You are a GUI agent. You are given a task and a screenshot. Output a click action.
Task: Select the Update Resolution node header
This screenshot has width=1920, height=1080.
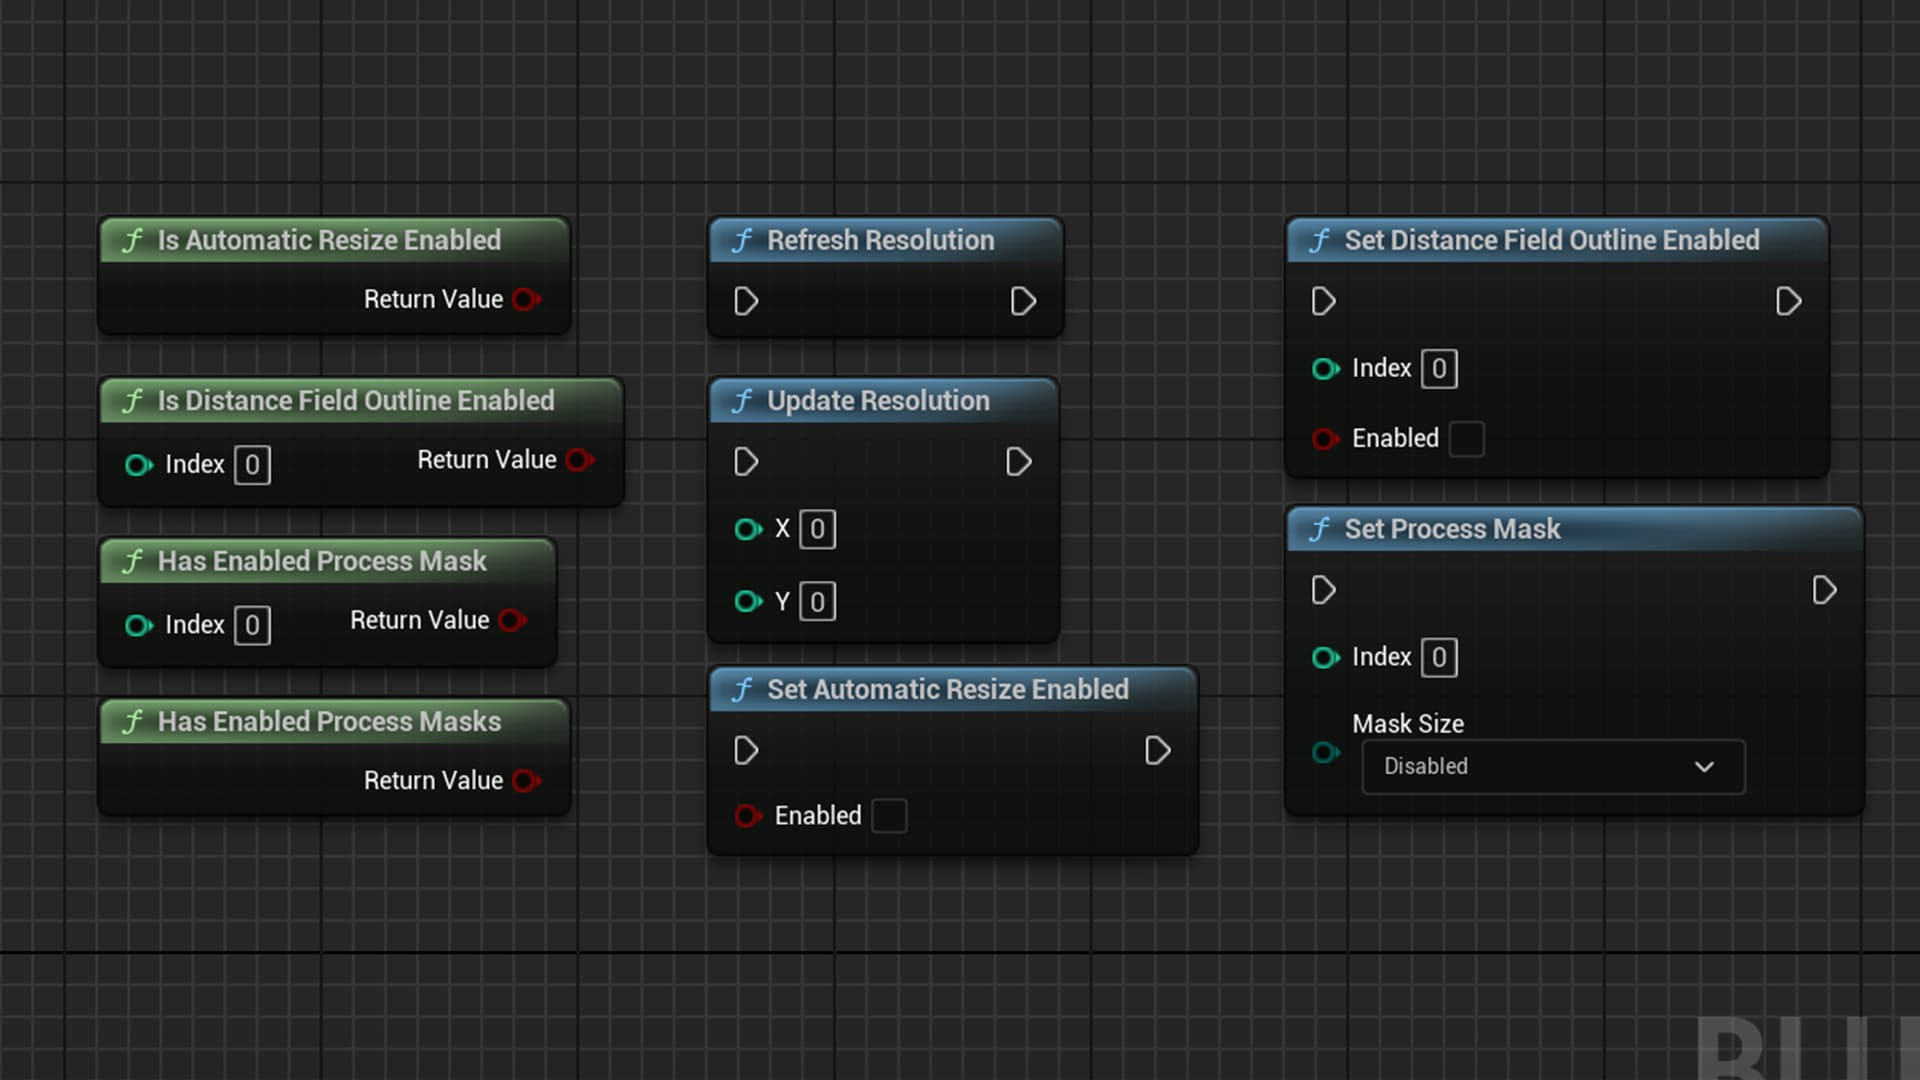(880, 400)
